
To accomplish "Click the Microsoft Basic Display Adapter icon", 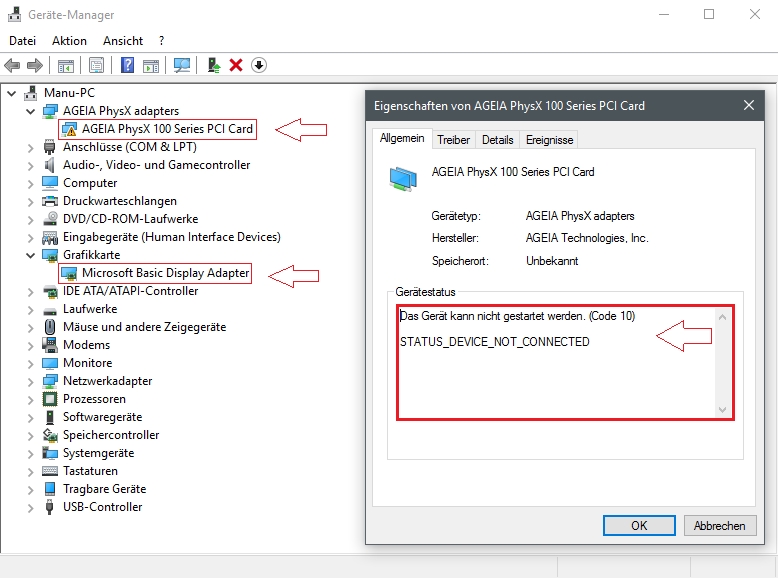I will click(x=69, y=273).
